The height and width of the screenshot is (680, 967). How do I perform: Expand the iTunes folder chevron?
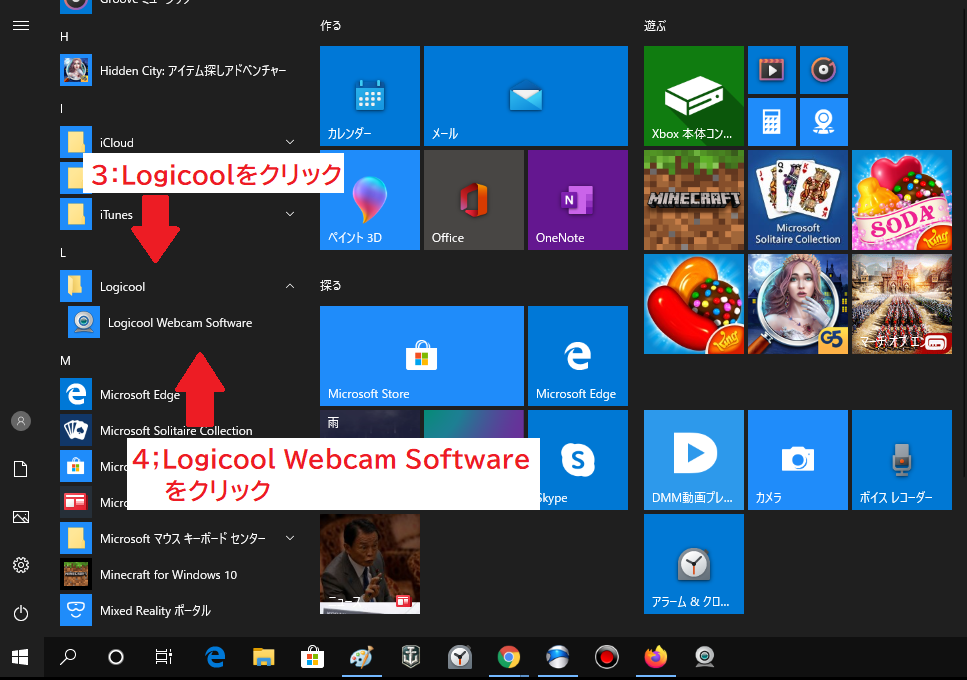click(290, 215)
